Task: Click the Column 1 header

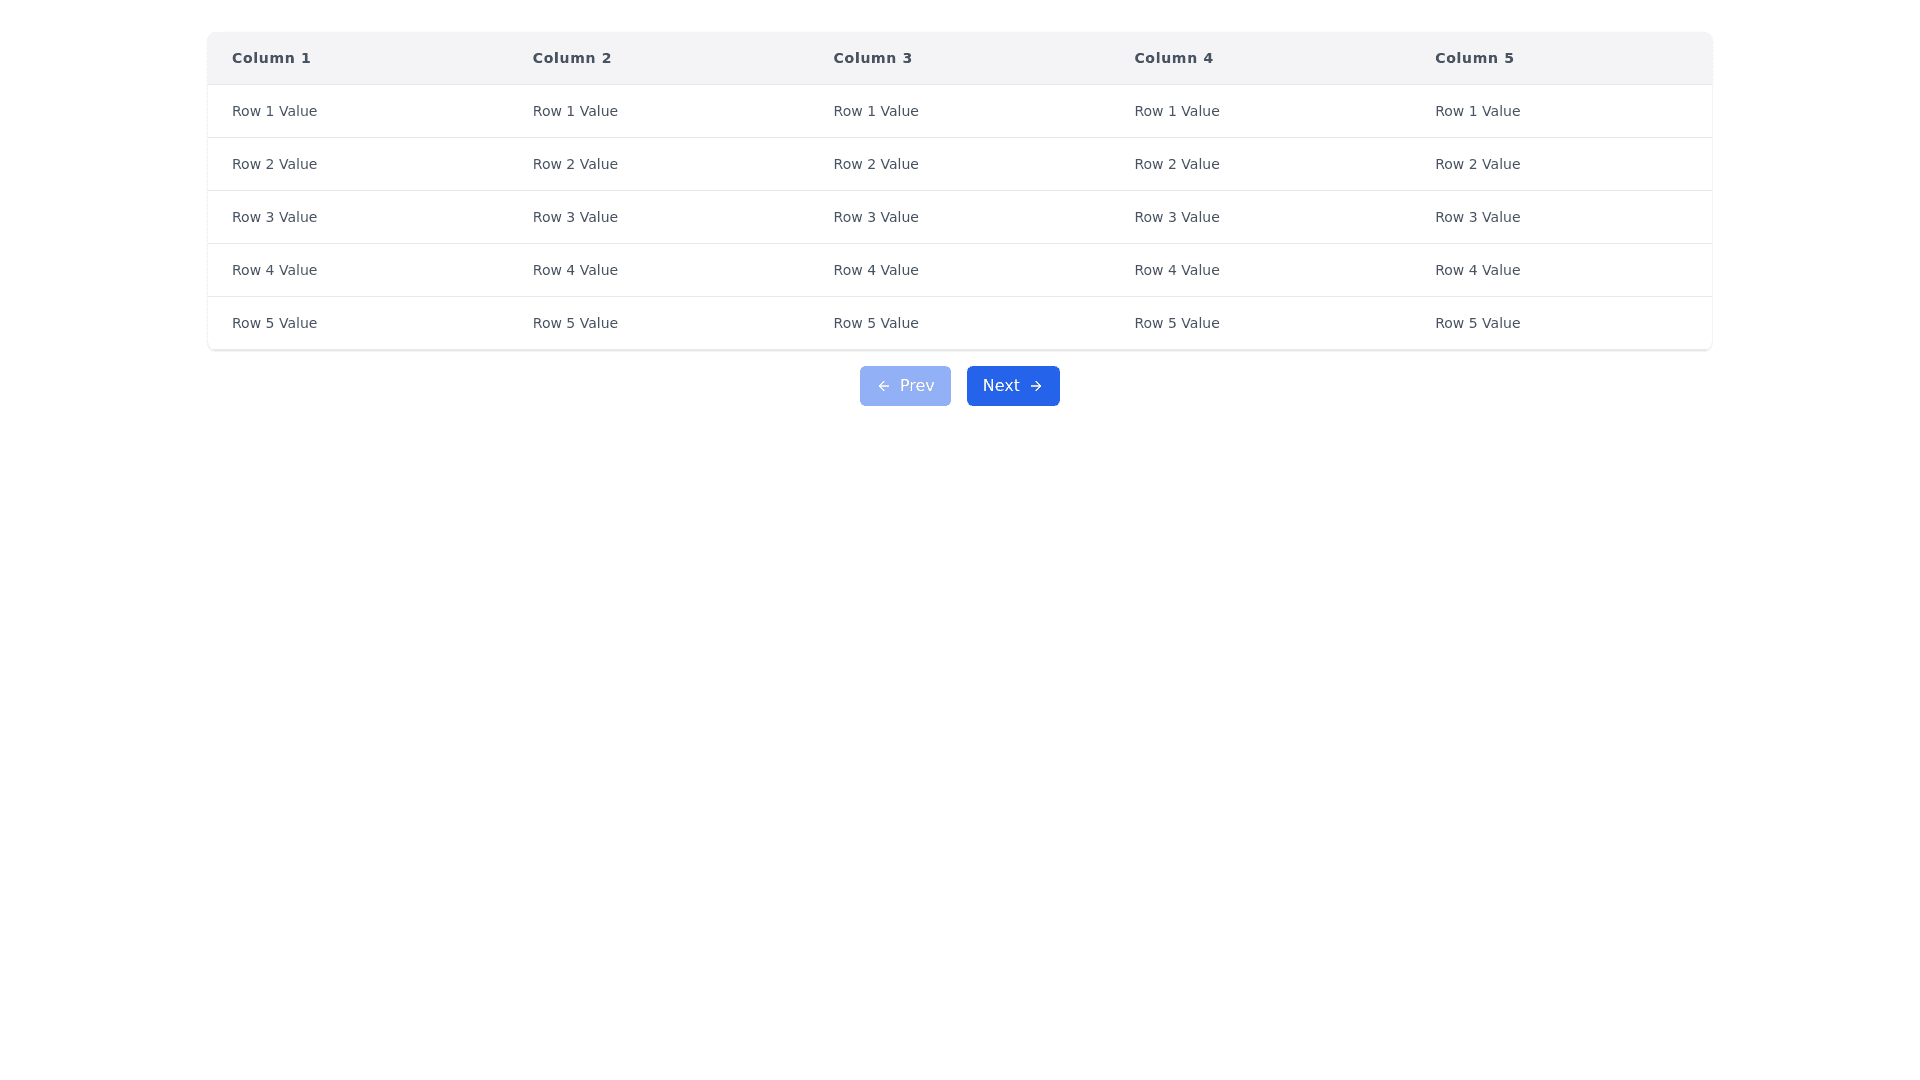Action: (271, 58)
